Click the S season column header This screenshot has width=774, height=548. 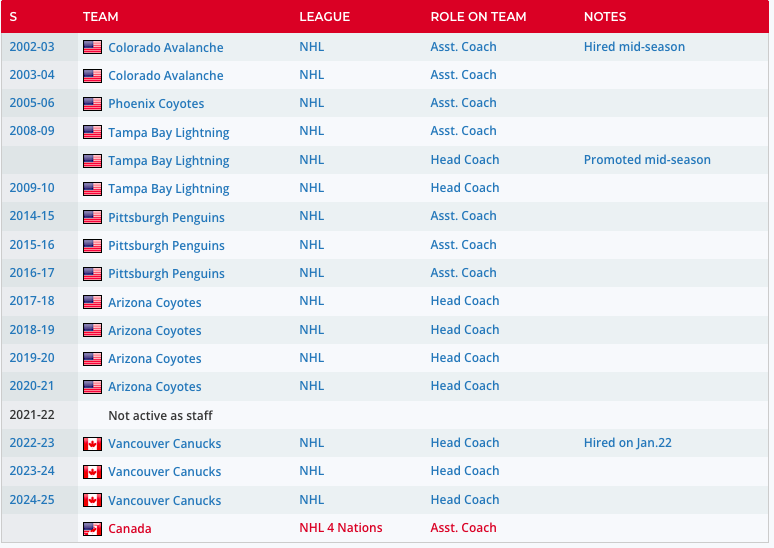coord(13,17)
